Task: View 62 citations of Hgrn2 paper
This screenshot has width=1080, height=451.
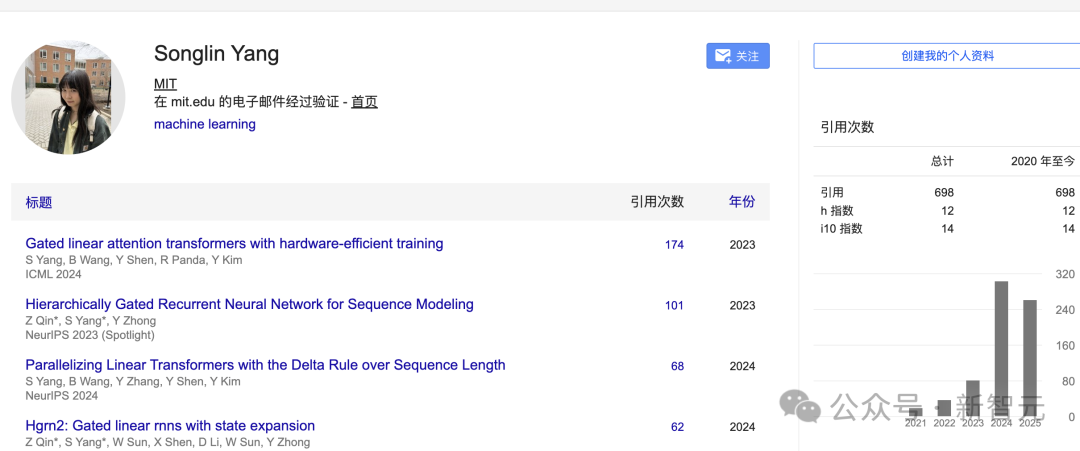Action: click(678, 427)
